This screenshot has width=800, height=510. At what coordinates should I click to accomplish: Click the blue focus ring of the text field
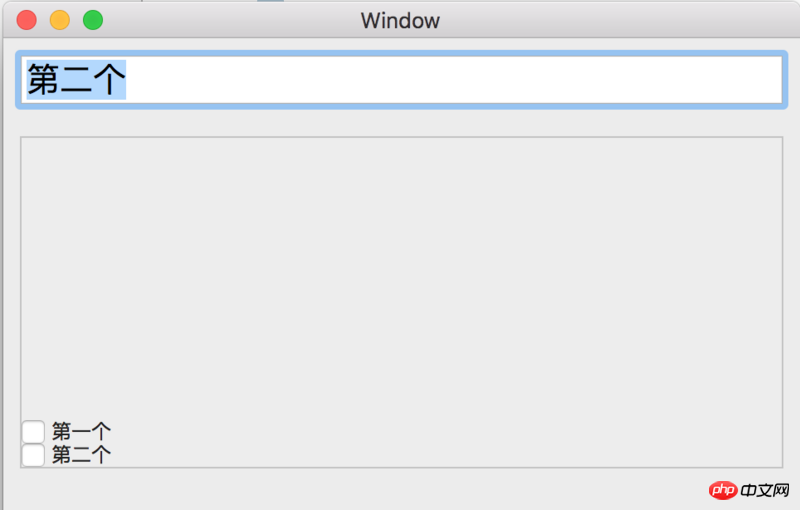click(x=401, y=54)
